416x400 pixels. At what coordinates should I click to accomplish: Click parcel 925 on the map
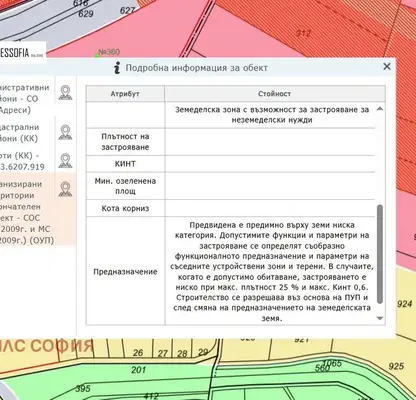pyautogui.click(x=396, y=366)
